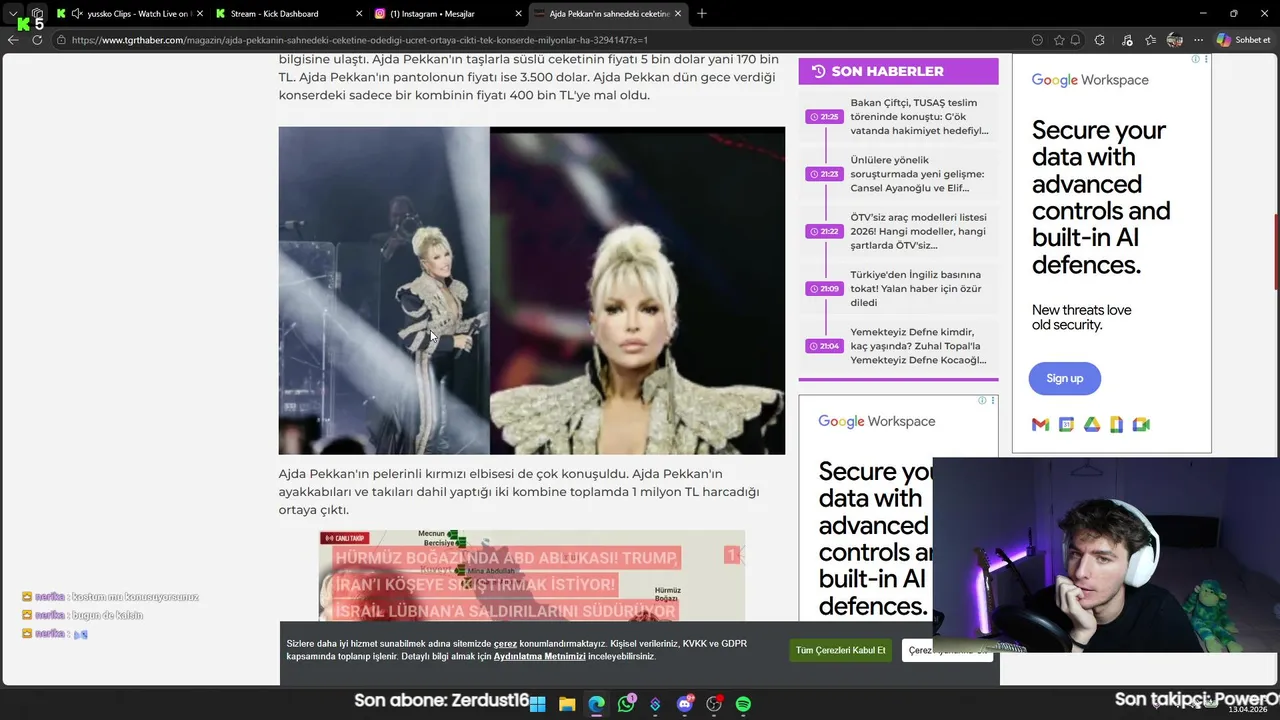Click Sign up in Google Workspace ad
This screenshot has height=720, width=1280.
tap(1065, 378)
